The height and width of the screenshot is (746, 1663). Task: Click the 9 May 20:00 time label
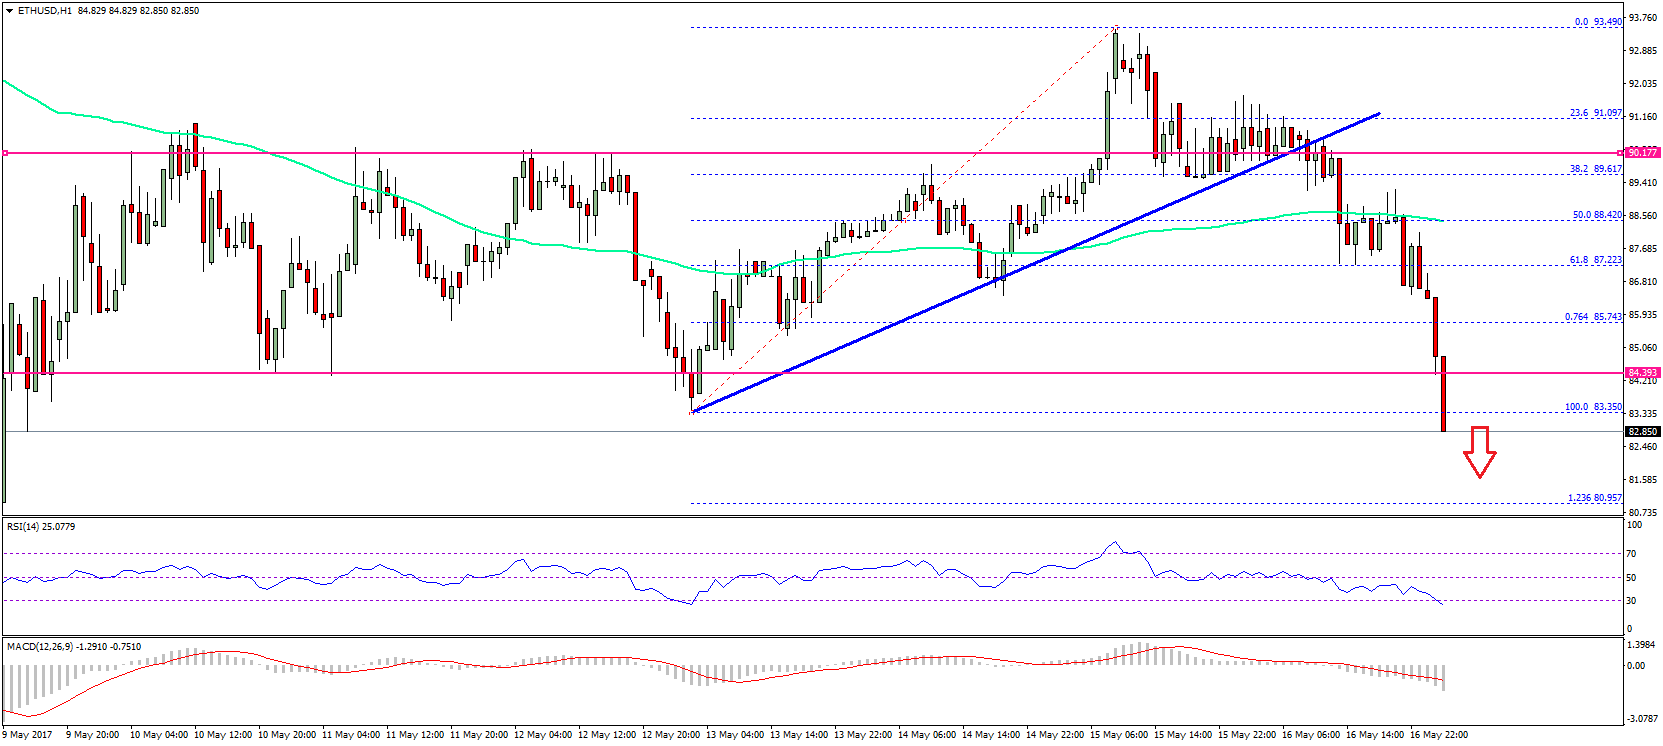[x=93, y=735]
